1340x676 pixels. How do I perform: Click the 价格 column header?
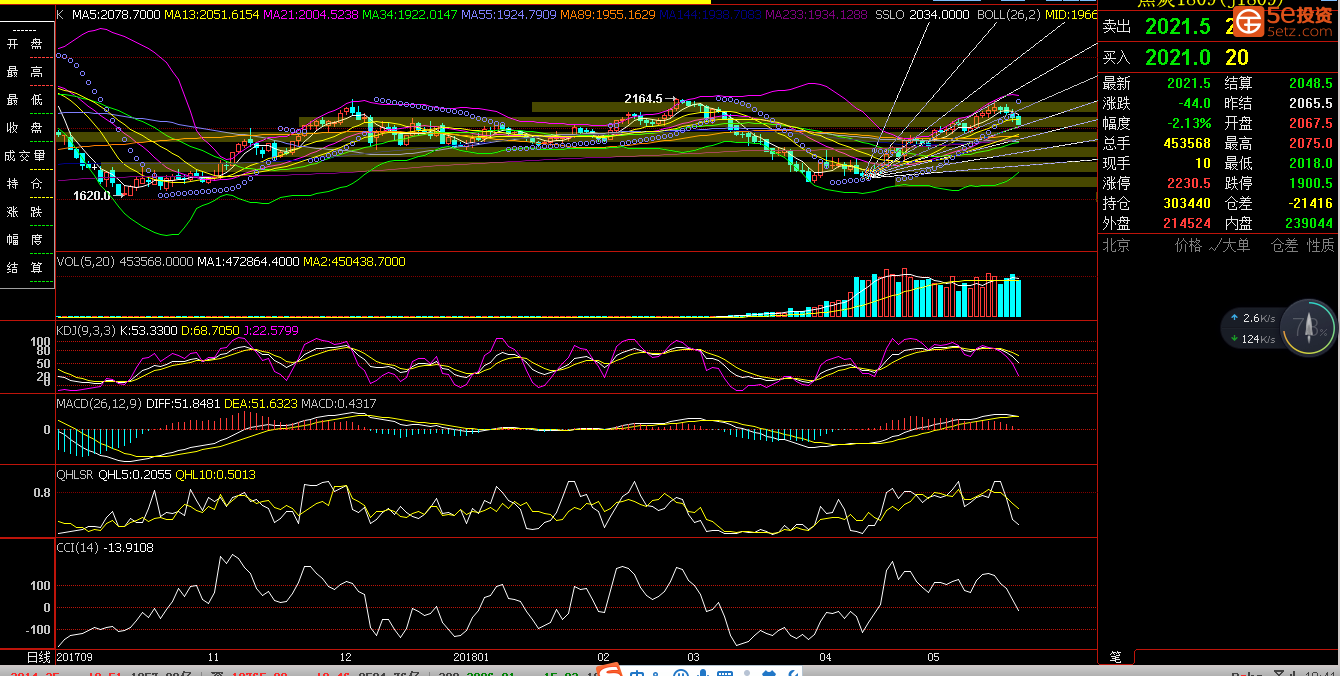pyautogui.click(x=1188, y=245)
